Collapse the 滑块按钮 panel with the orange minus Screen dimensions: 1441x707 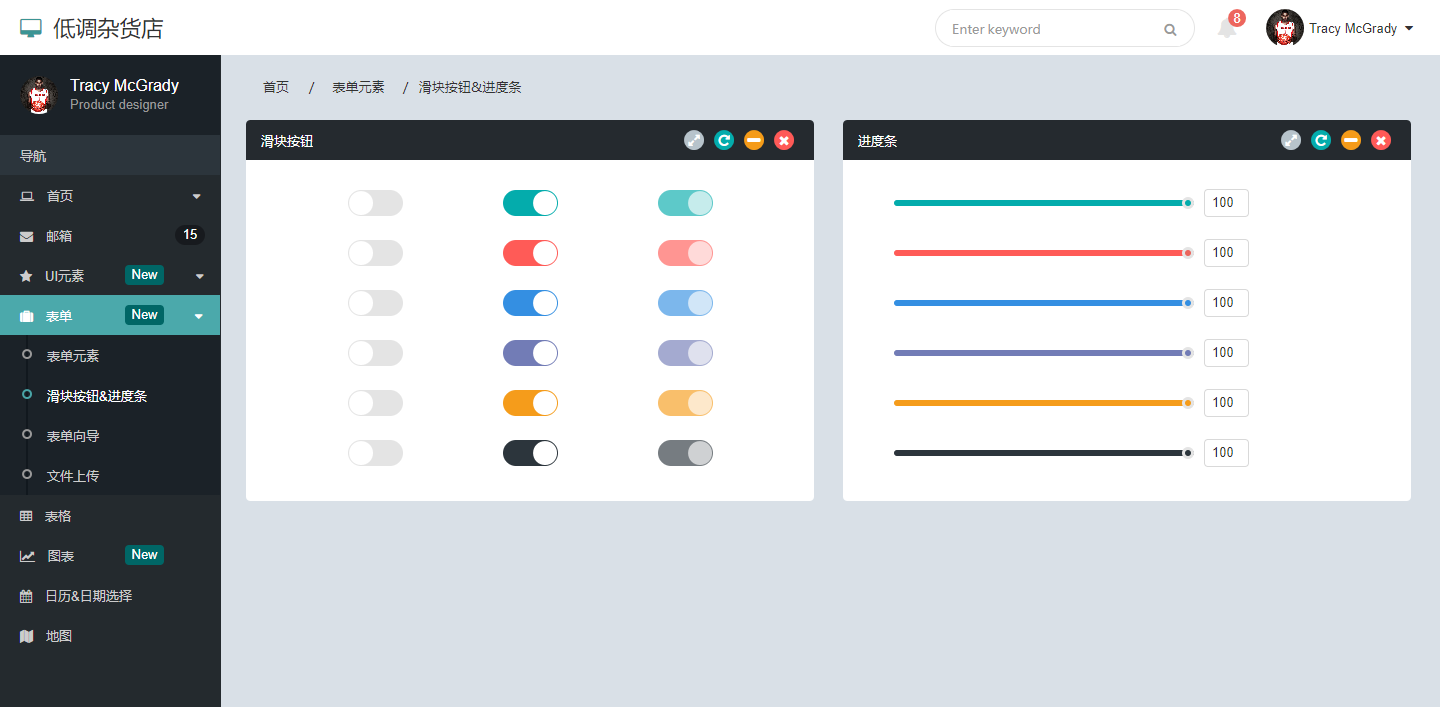[x=754, y=140]
